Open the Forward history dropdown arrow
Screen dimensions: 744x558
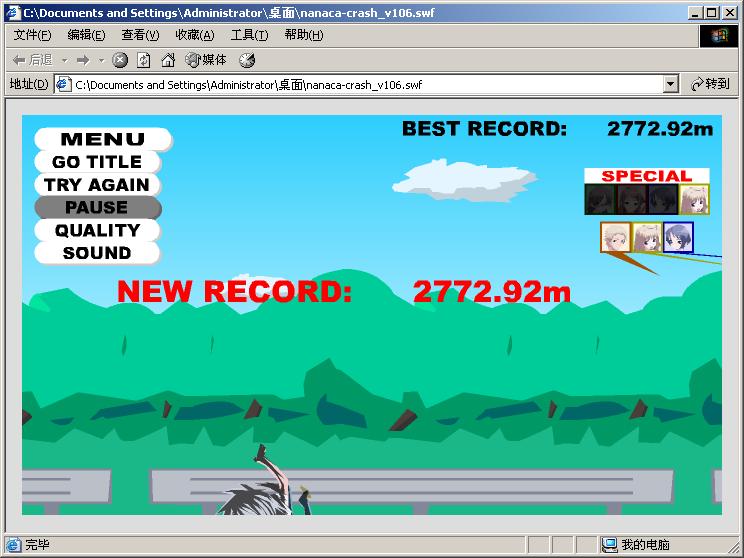[x=101, y=60]
